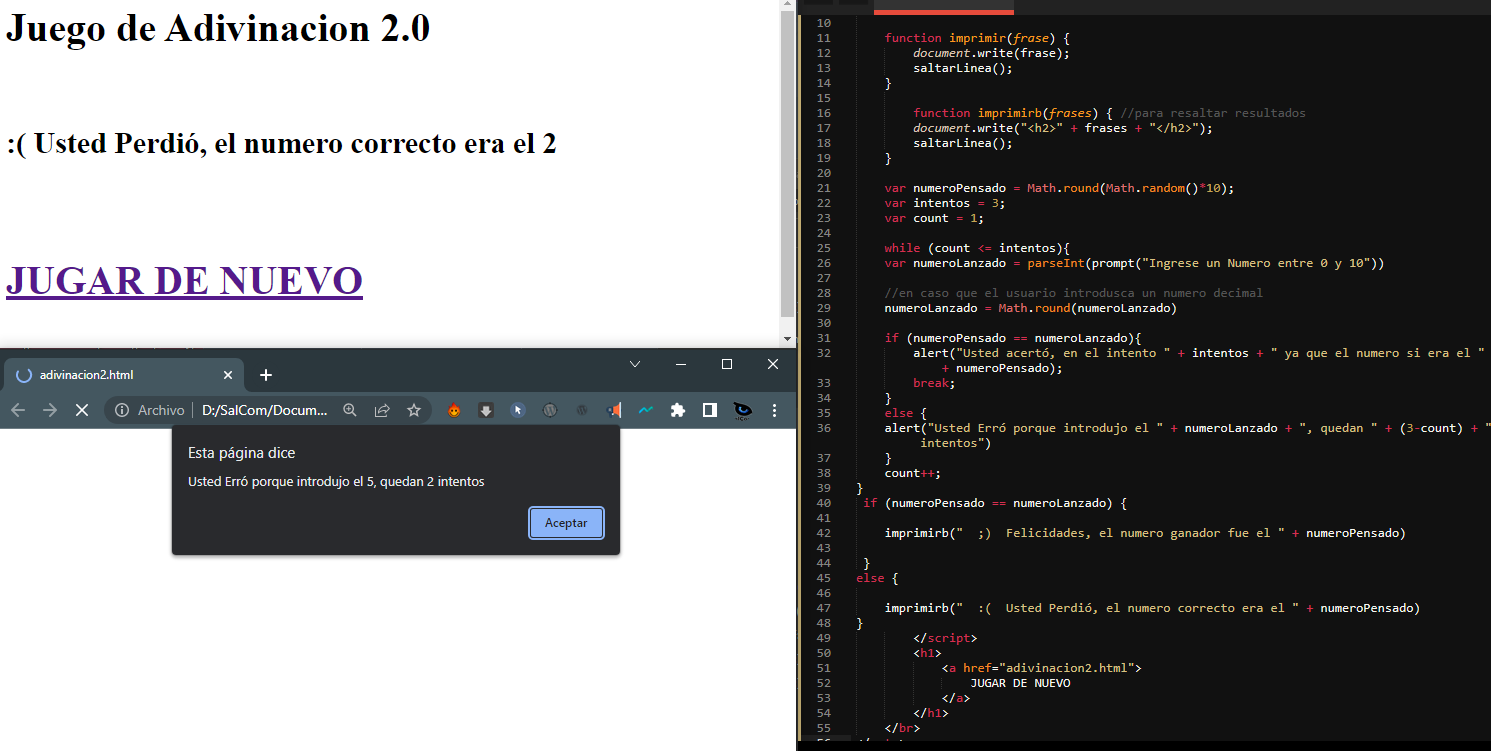The width and height of the screenshot is (1491, 751).
Task: Click 'break;' on line 33
Action: [x=934, y=383]
